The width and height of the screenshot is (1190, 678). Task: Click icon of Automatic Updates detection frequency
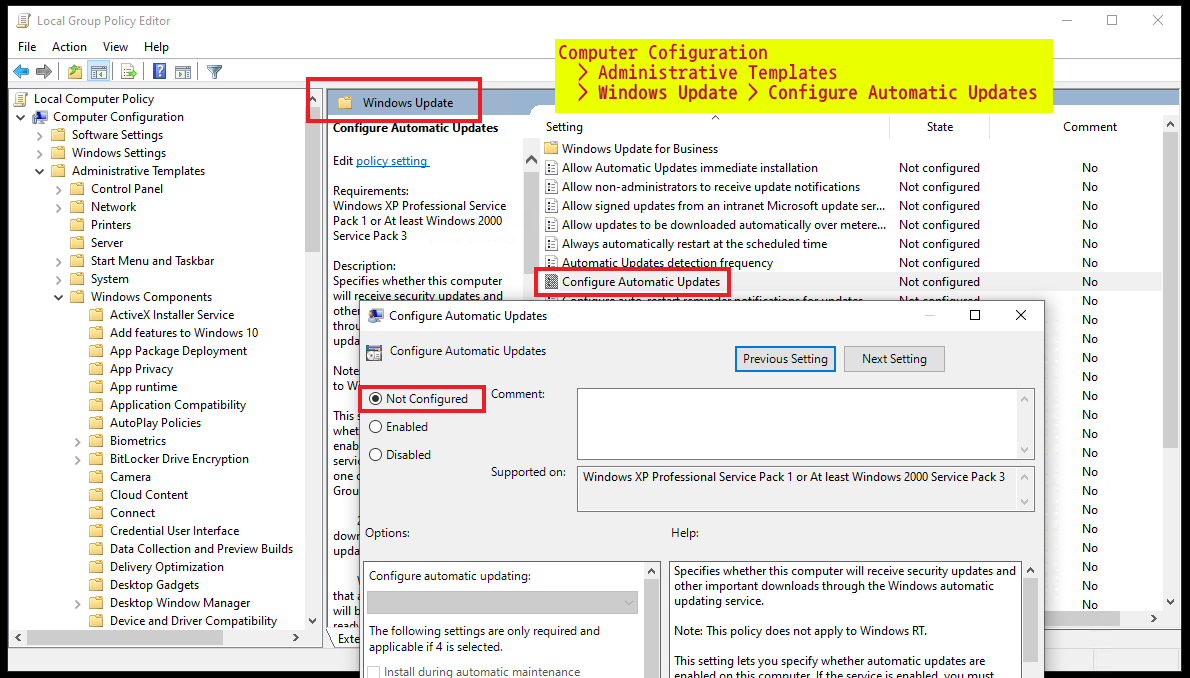pyautogui.click(x=552, y=263)
